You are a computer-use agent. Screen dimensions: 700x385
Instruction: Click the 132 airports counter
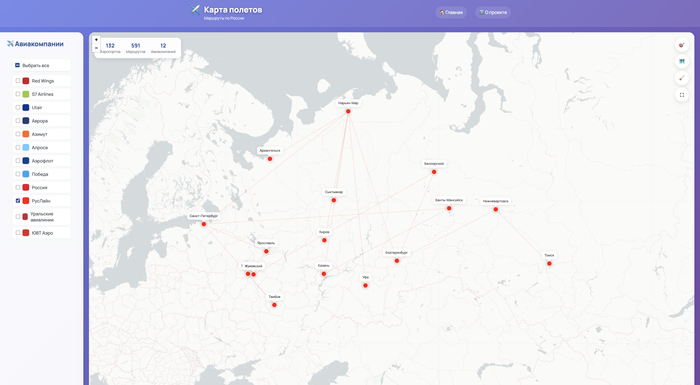coord(110,47)
